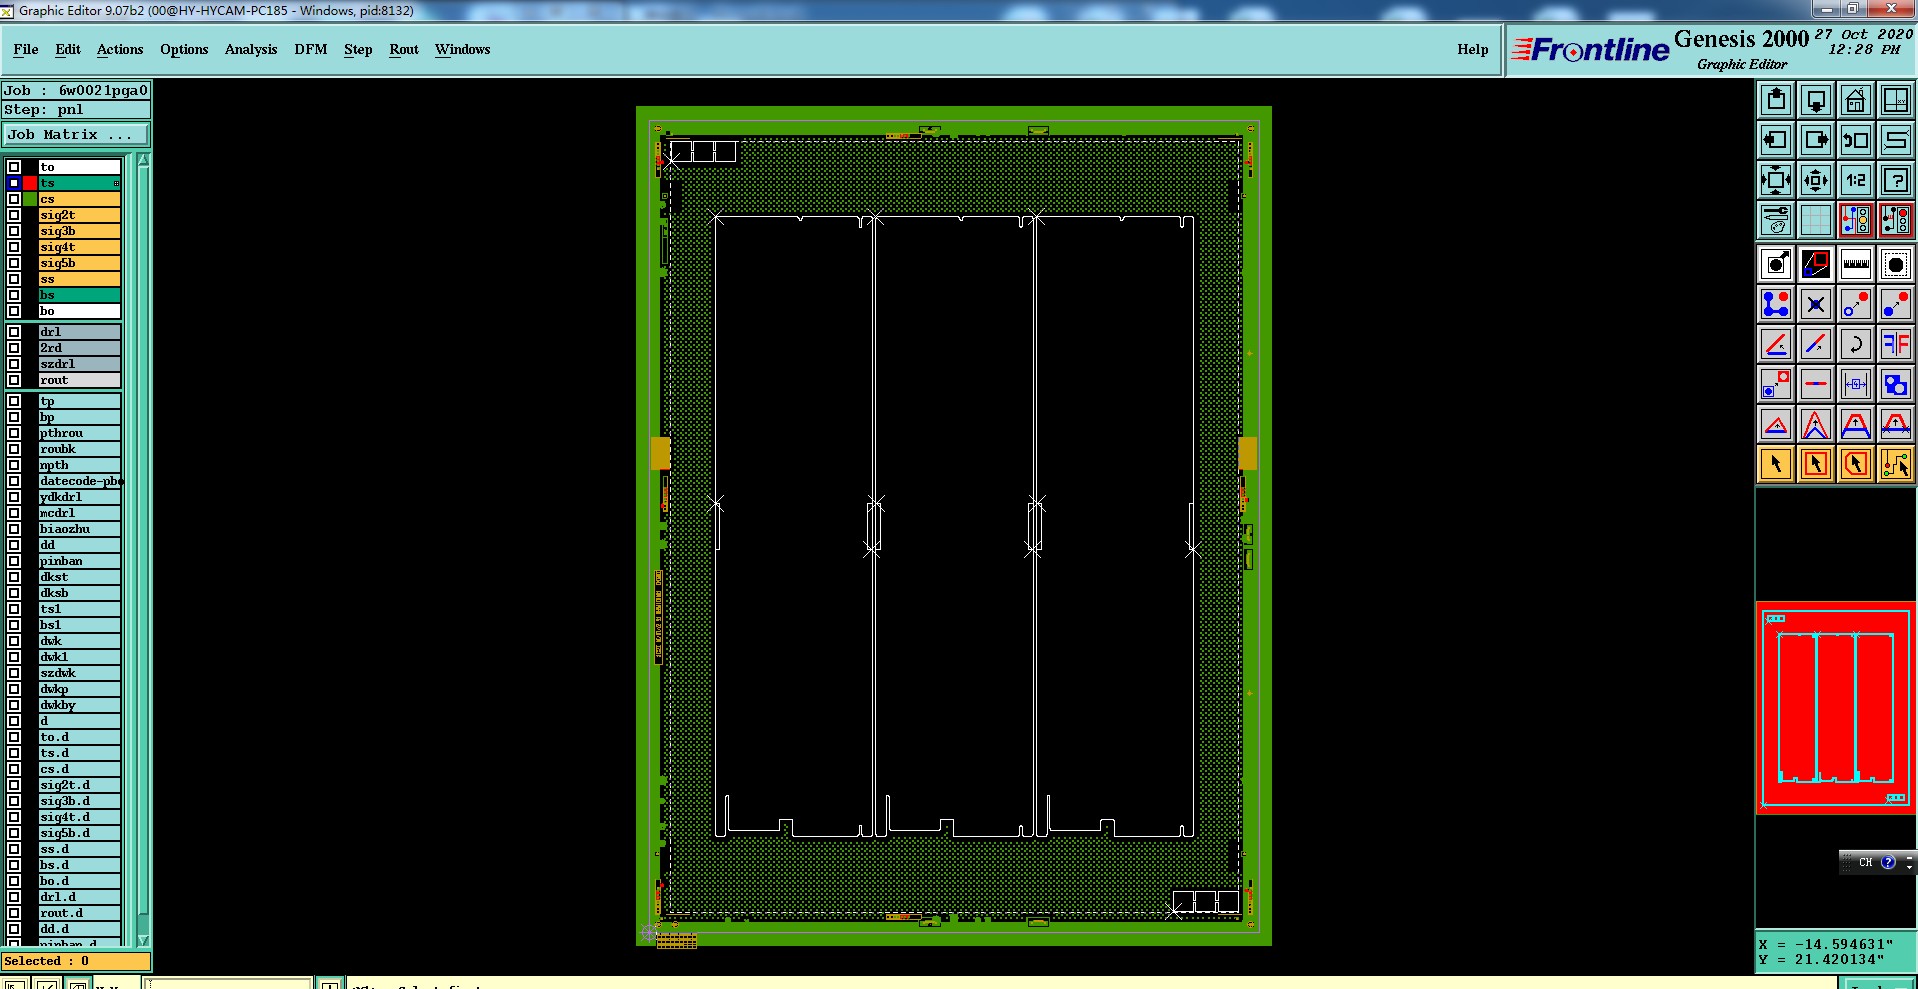Choose the net-path select pointer icon

coord(1896,464)
